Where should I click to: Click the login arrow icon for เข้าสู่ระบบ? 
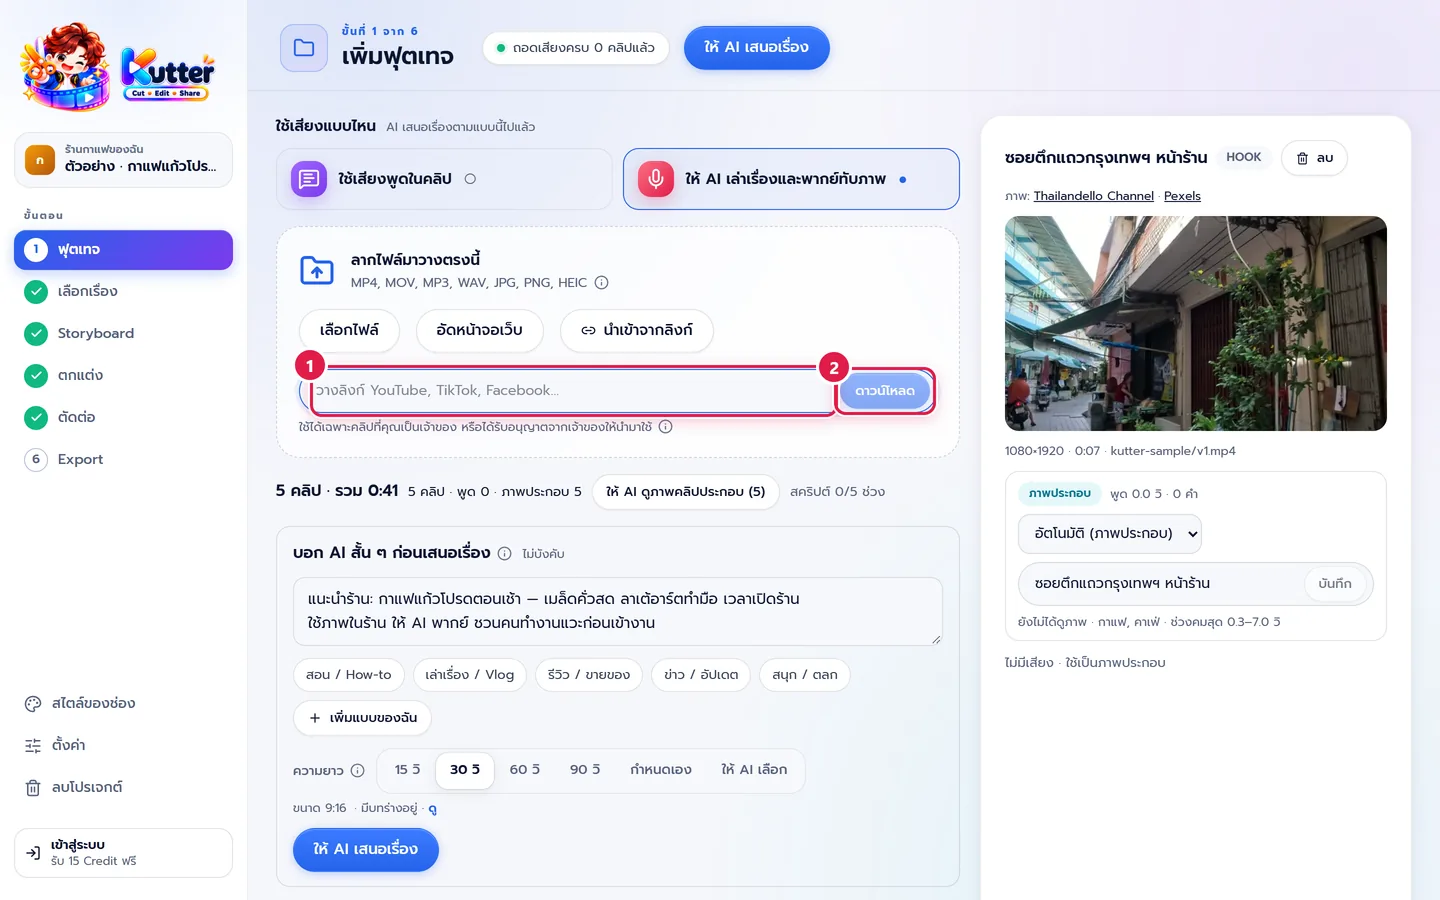tap(33, 853)
